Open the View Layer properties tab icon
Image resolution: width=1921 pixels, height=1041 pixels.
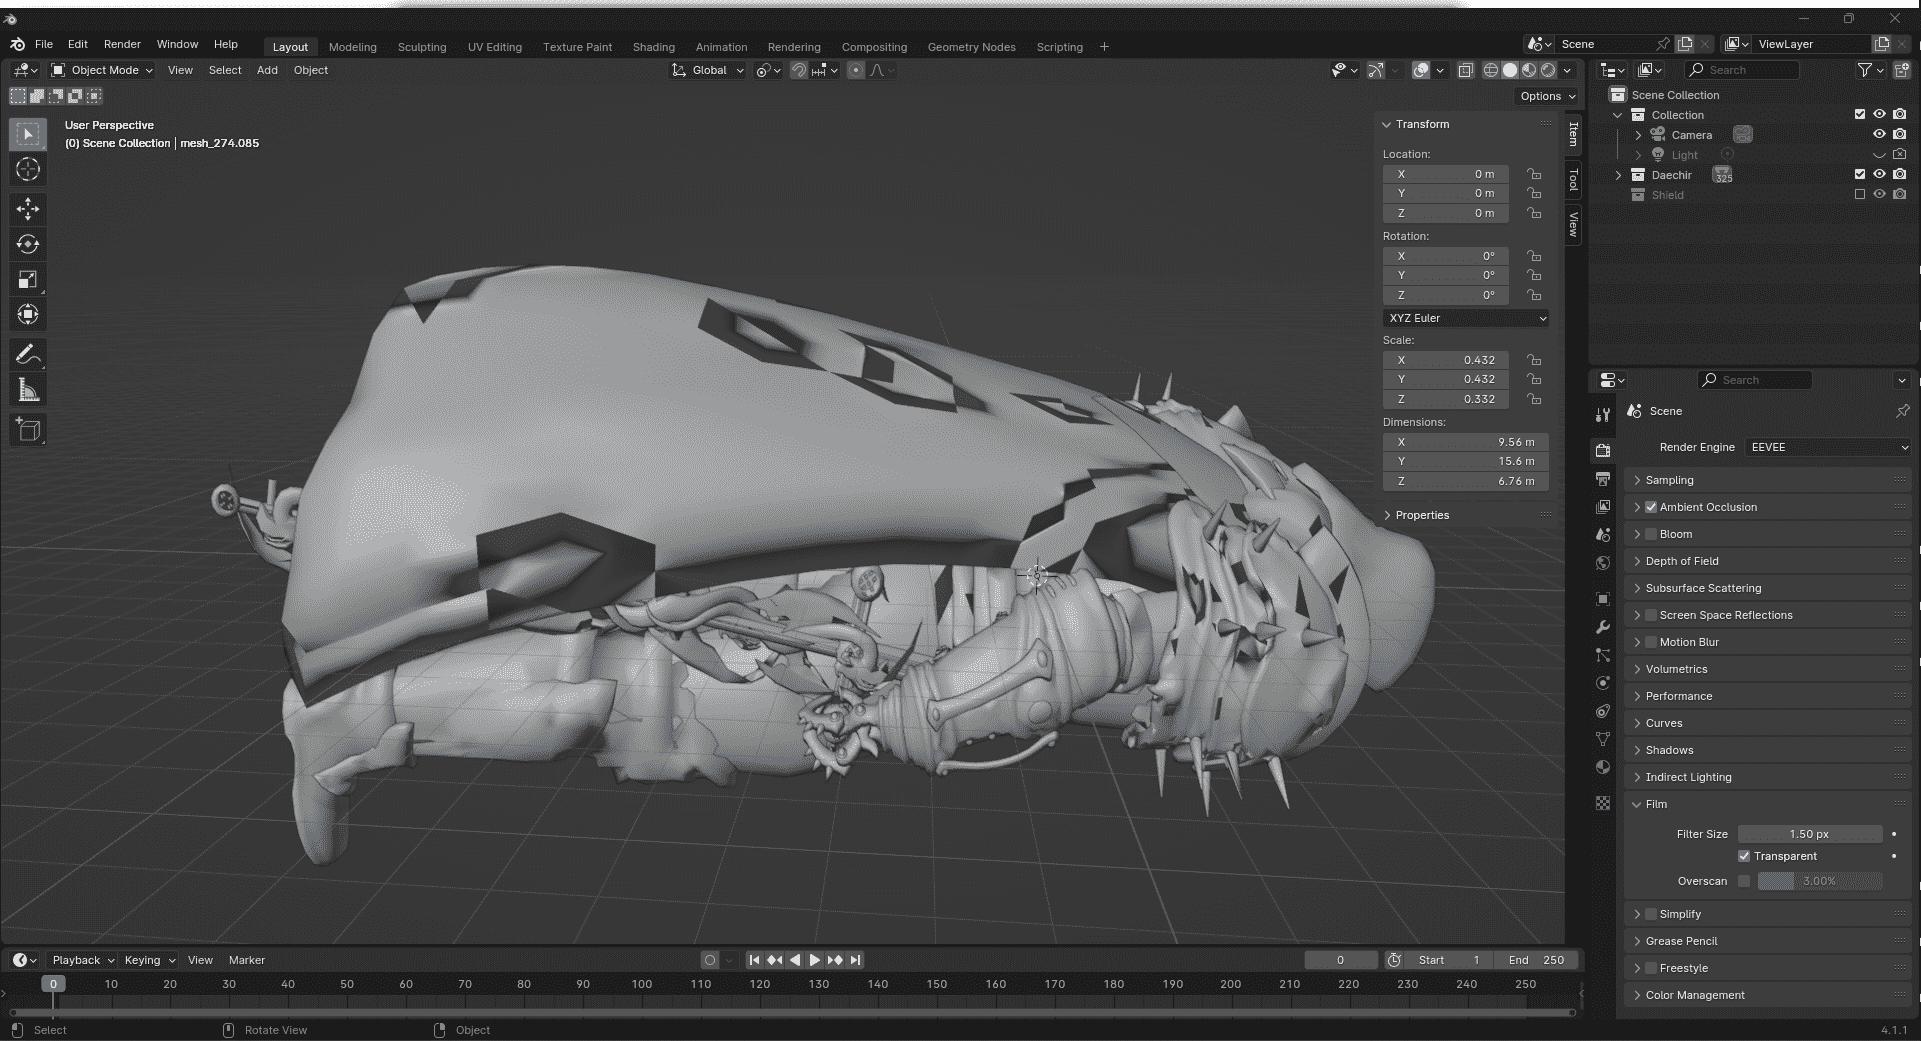(x=1603, y=507)
